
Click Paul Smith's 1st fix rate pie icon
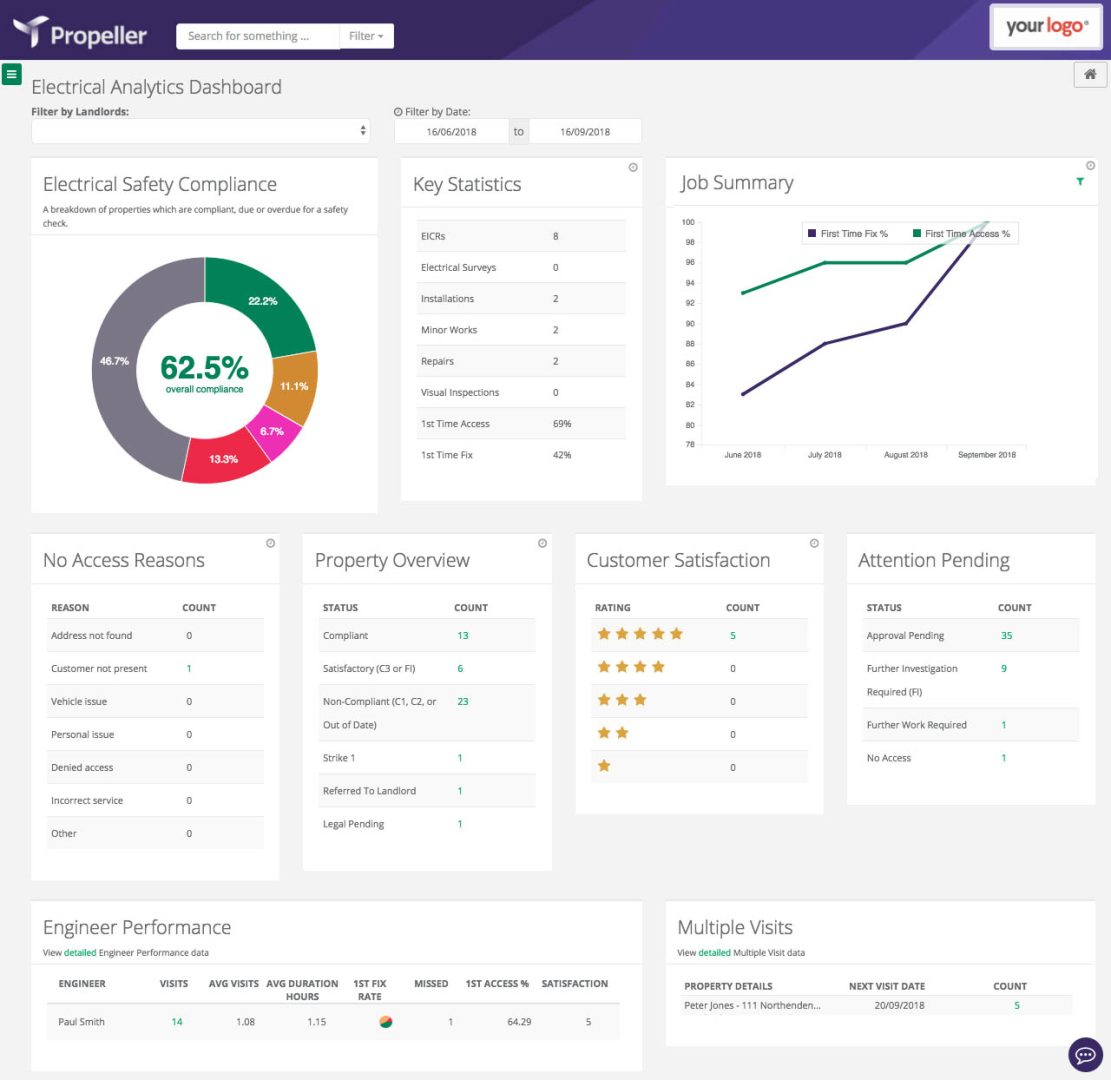385,1022
